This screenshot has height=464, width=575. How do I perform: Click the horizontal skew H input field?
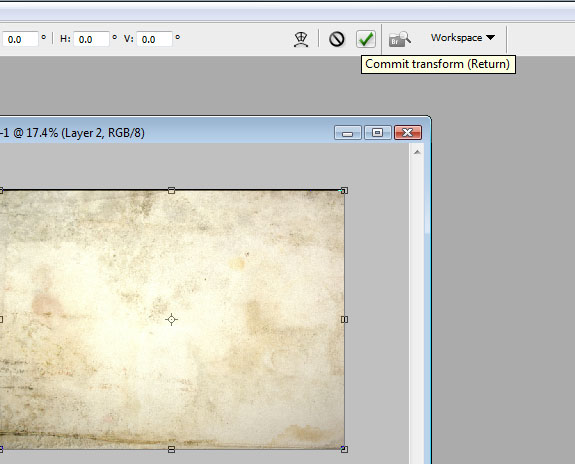tap(91, 39)
